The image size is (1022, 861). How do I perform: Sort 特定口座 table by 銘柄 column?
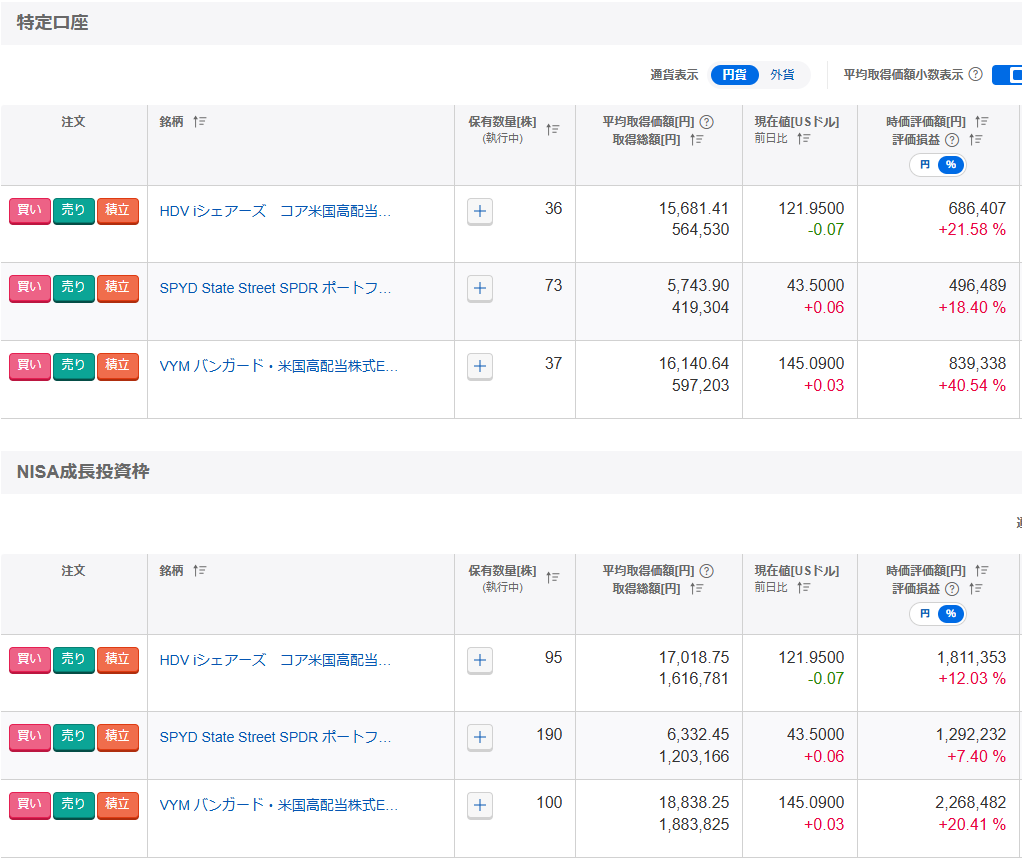click(x=199, y=122)
